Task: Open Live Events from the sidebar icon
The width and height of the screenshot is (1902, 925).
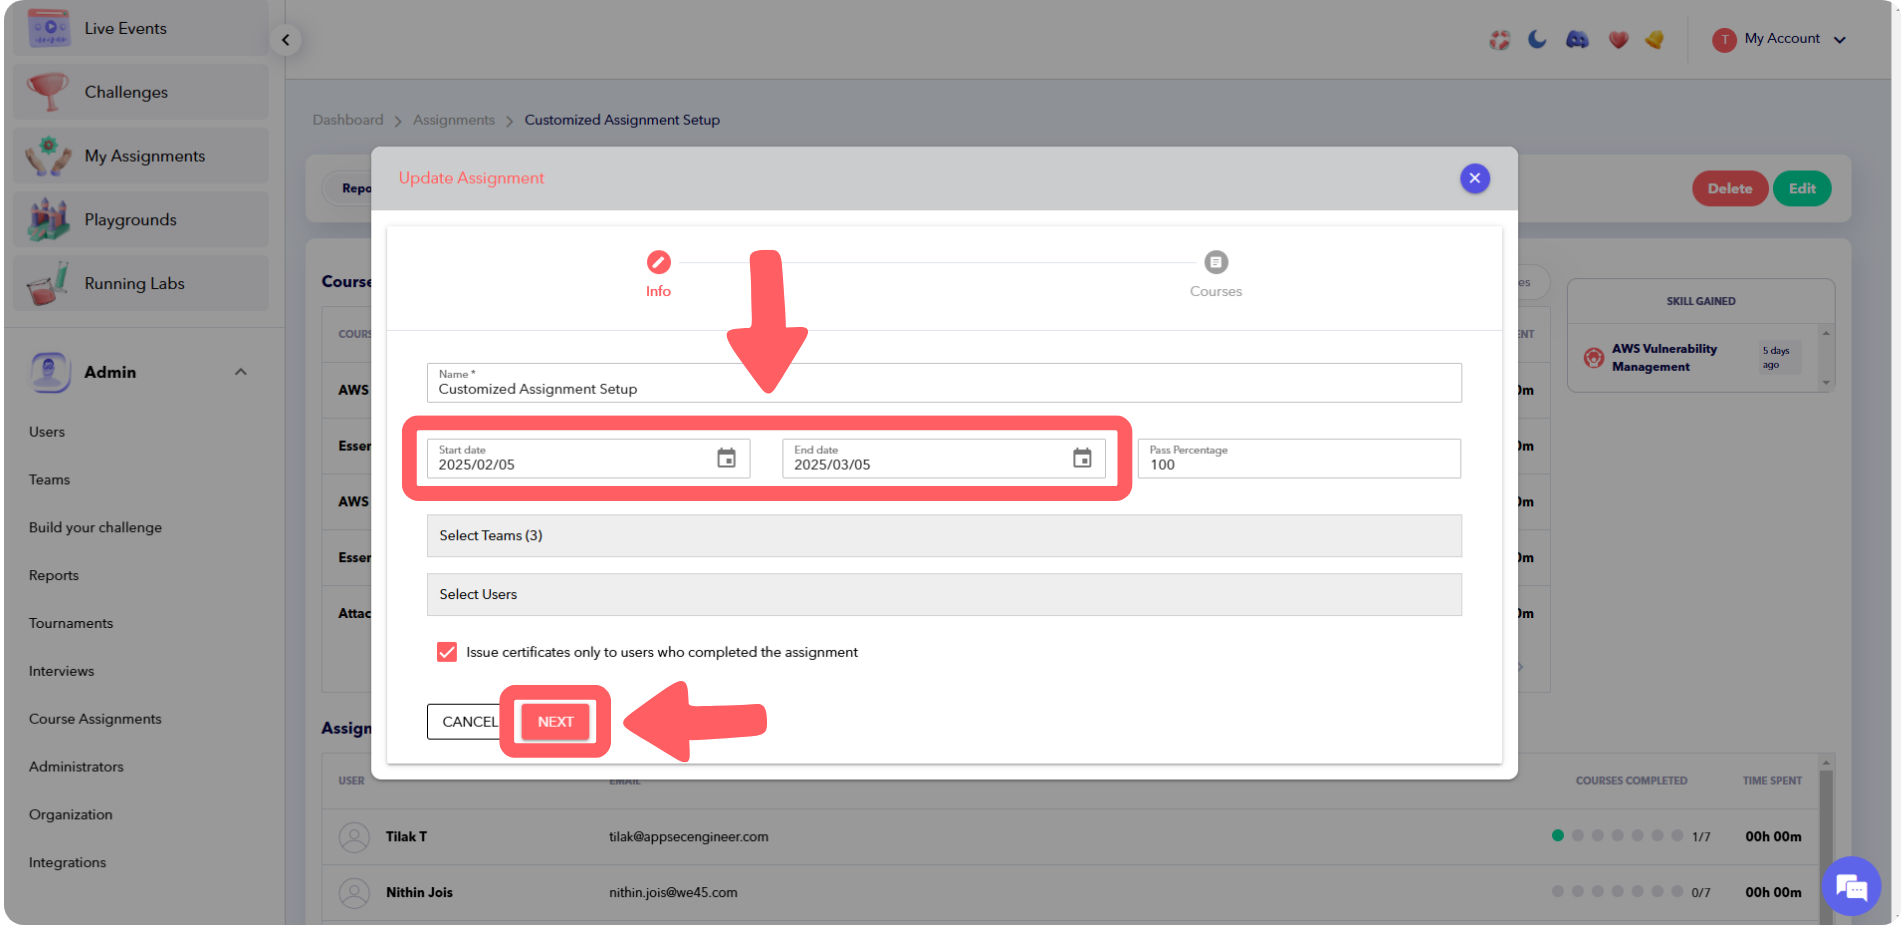Action: 47,27
